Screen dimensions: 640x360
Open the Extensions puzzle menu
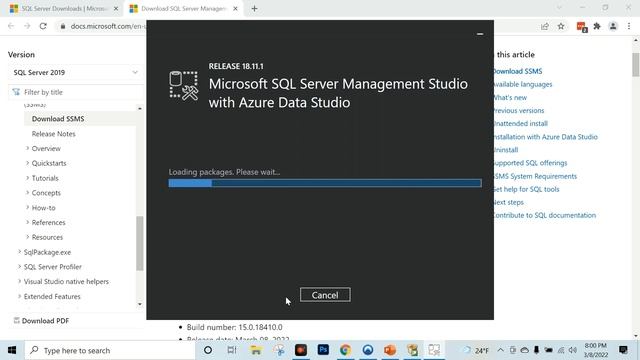coord(597,26)
